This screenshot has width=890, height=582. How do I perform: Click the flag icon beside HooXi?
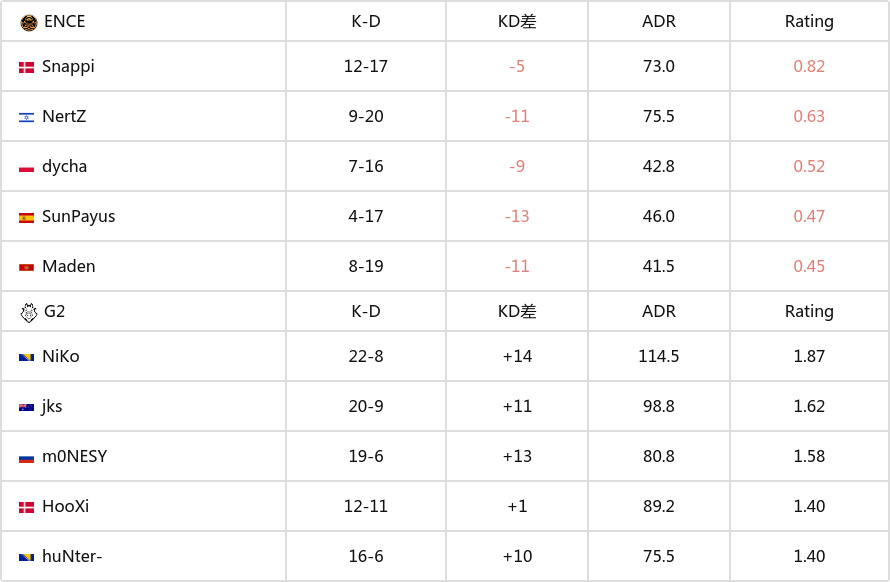tap(26, 507)
